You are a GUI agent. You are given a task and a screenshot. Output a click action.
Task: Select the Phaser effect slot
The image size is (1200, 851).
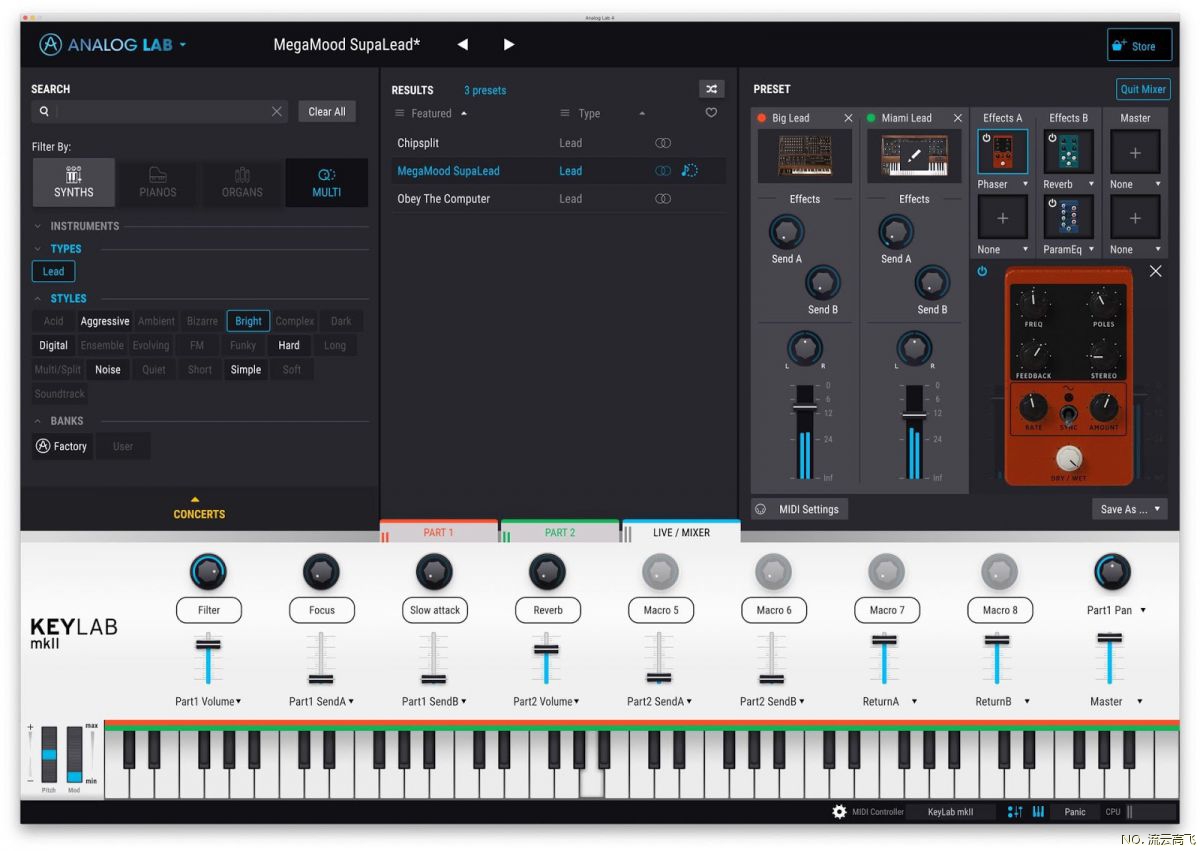(x=1002, y=152)
